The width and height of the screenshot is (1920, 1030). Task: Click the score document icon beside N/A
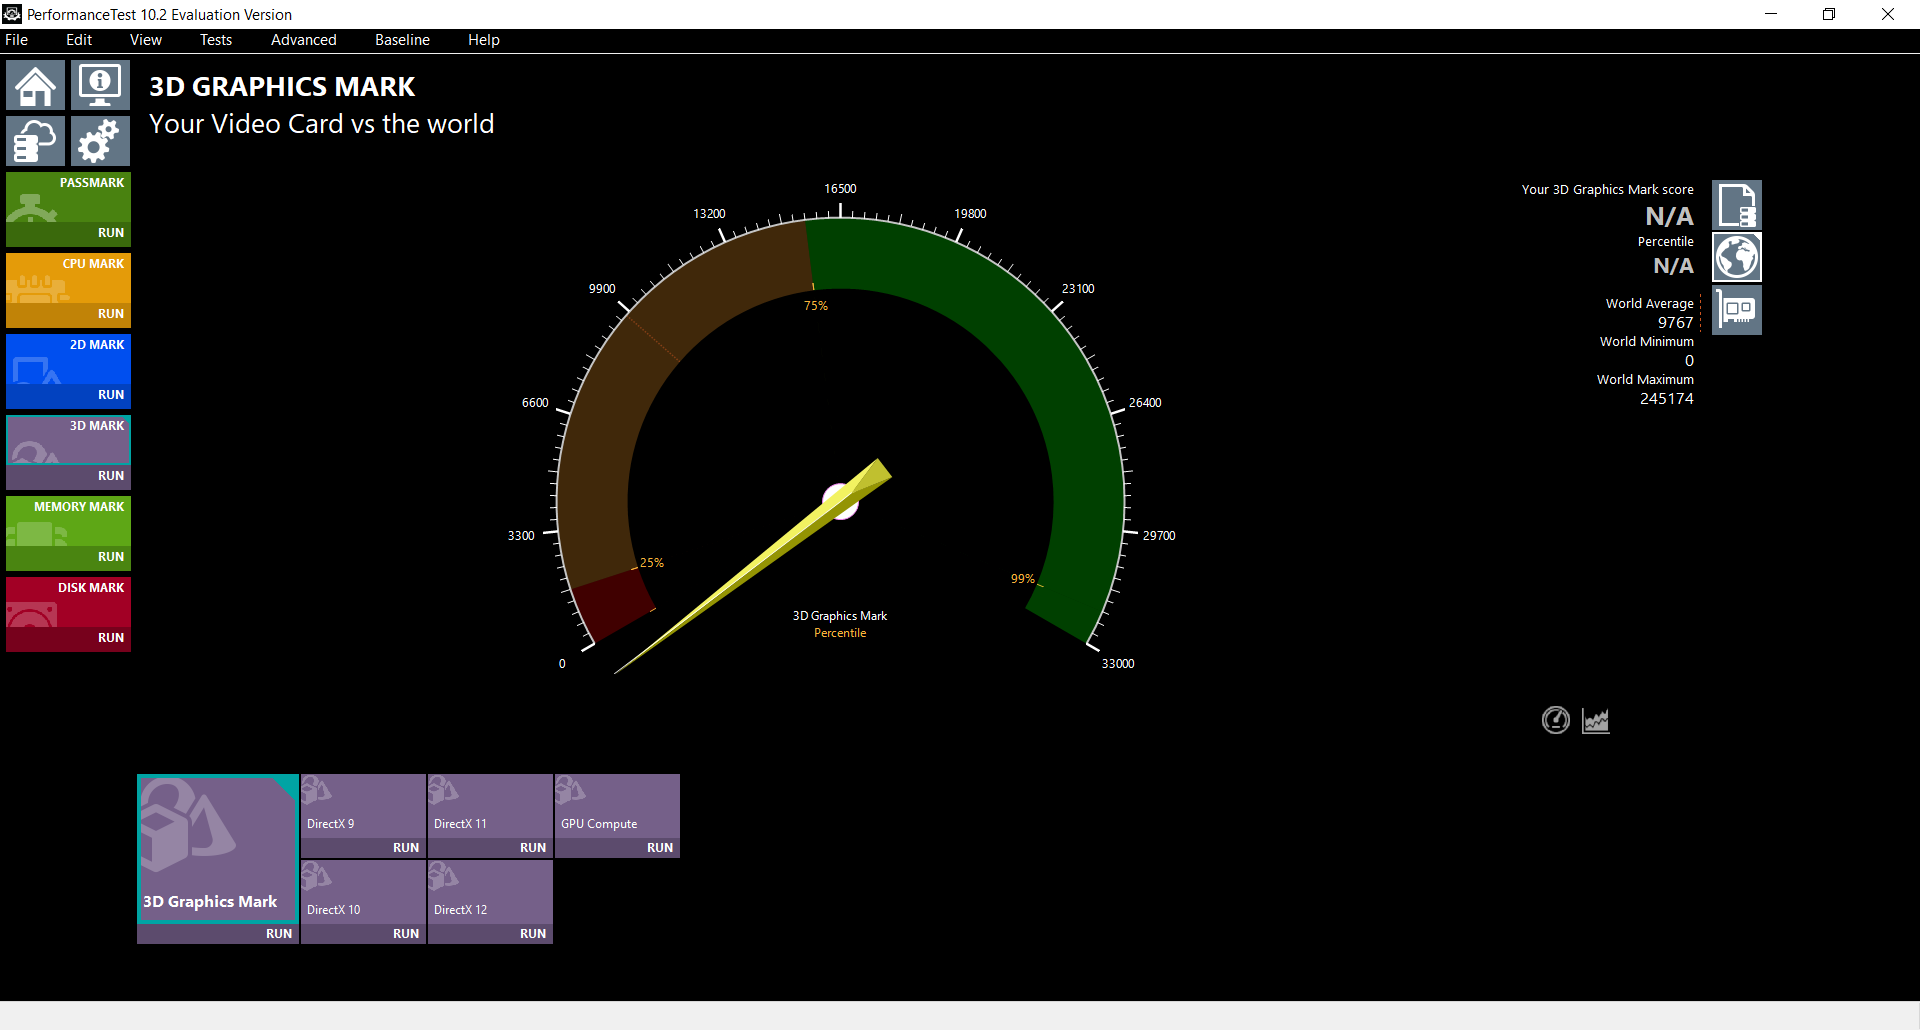[1737, 205]
